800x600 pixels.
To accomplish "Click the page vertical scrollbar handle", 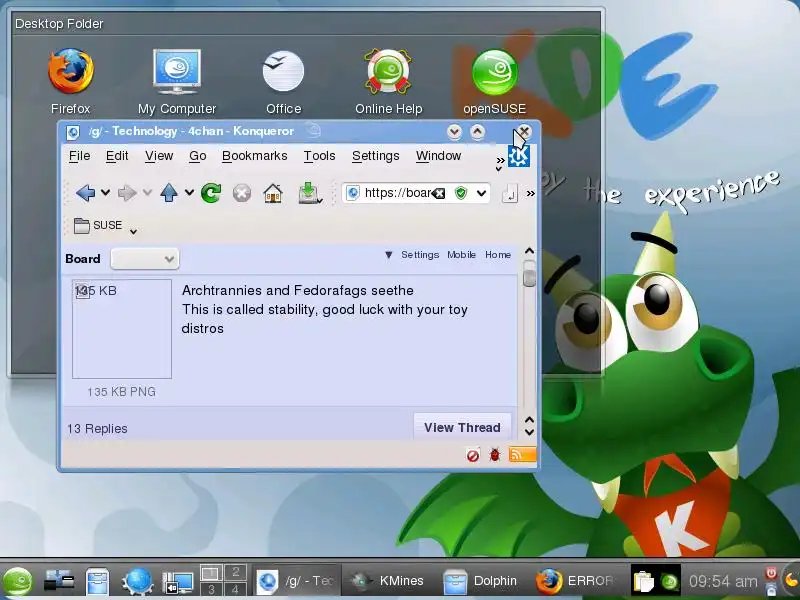I will [x=529, y=273].
